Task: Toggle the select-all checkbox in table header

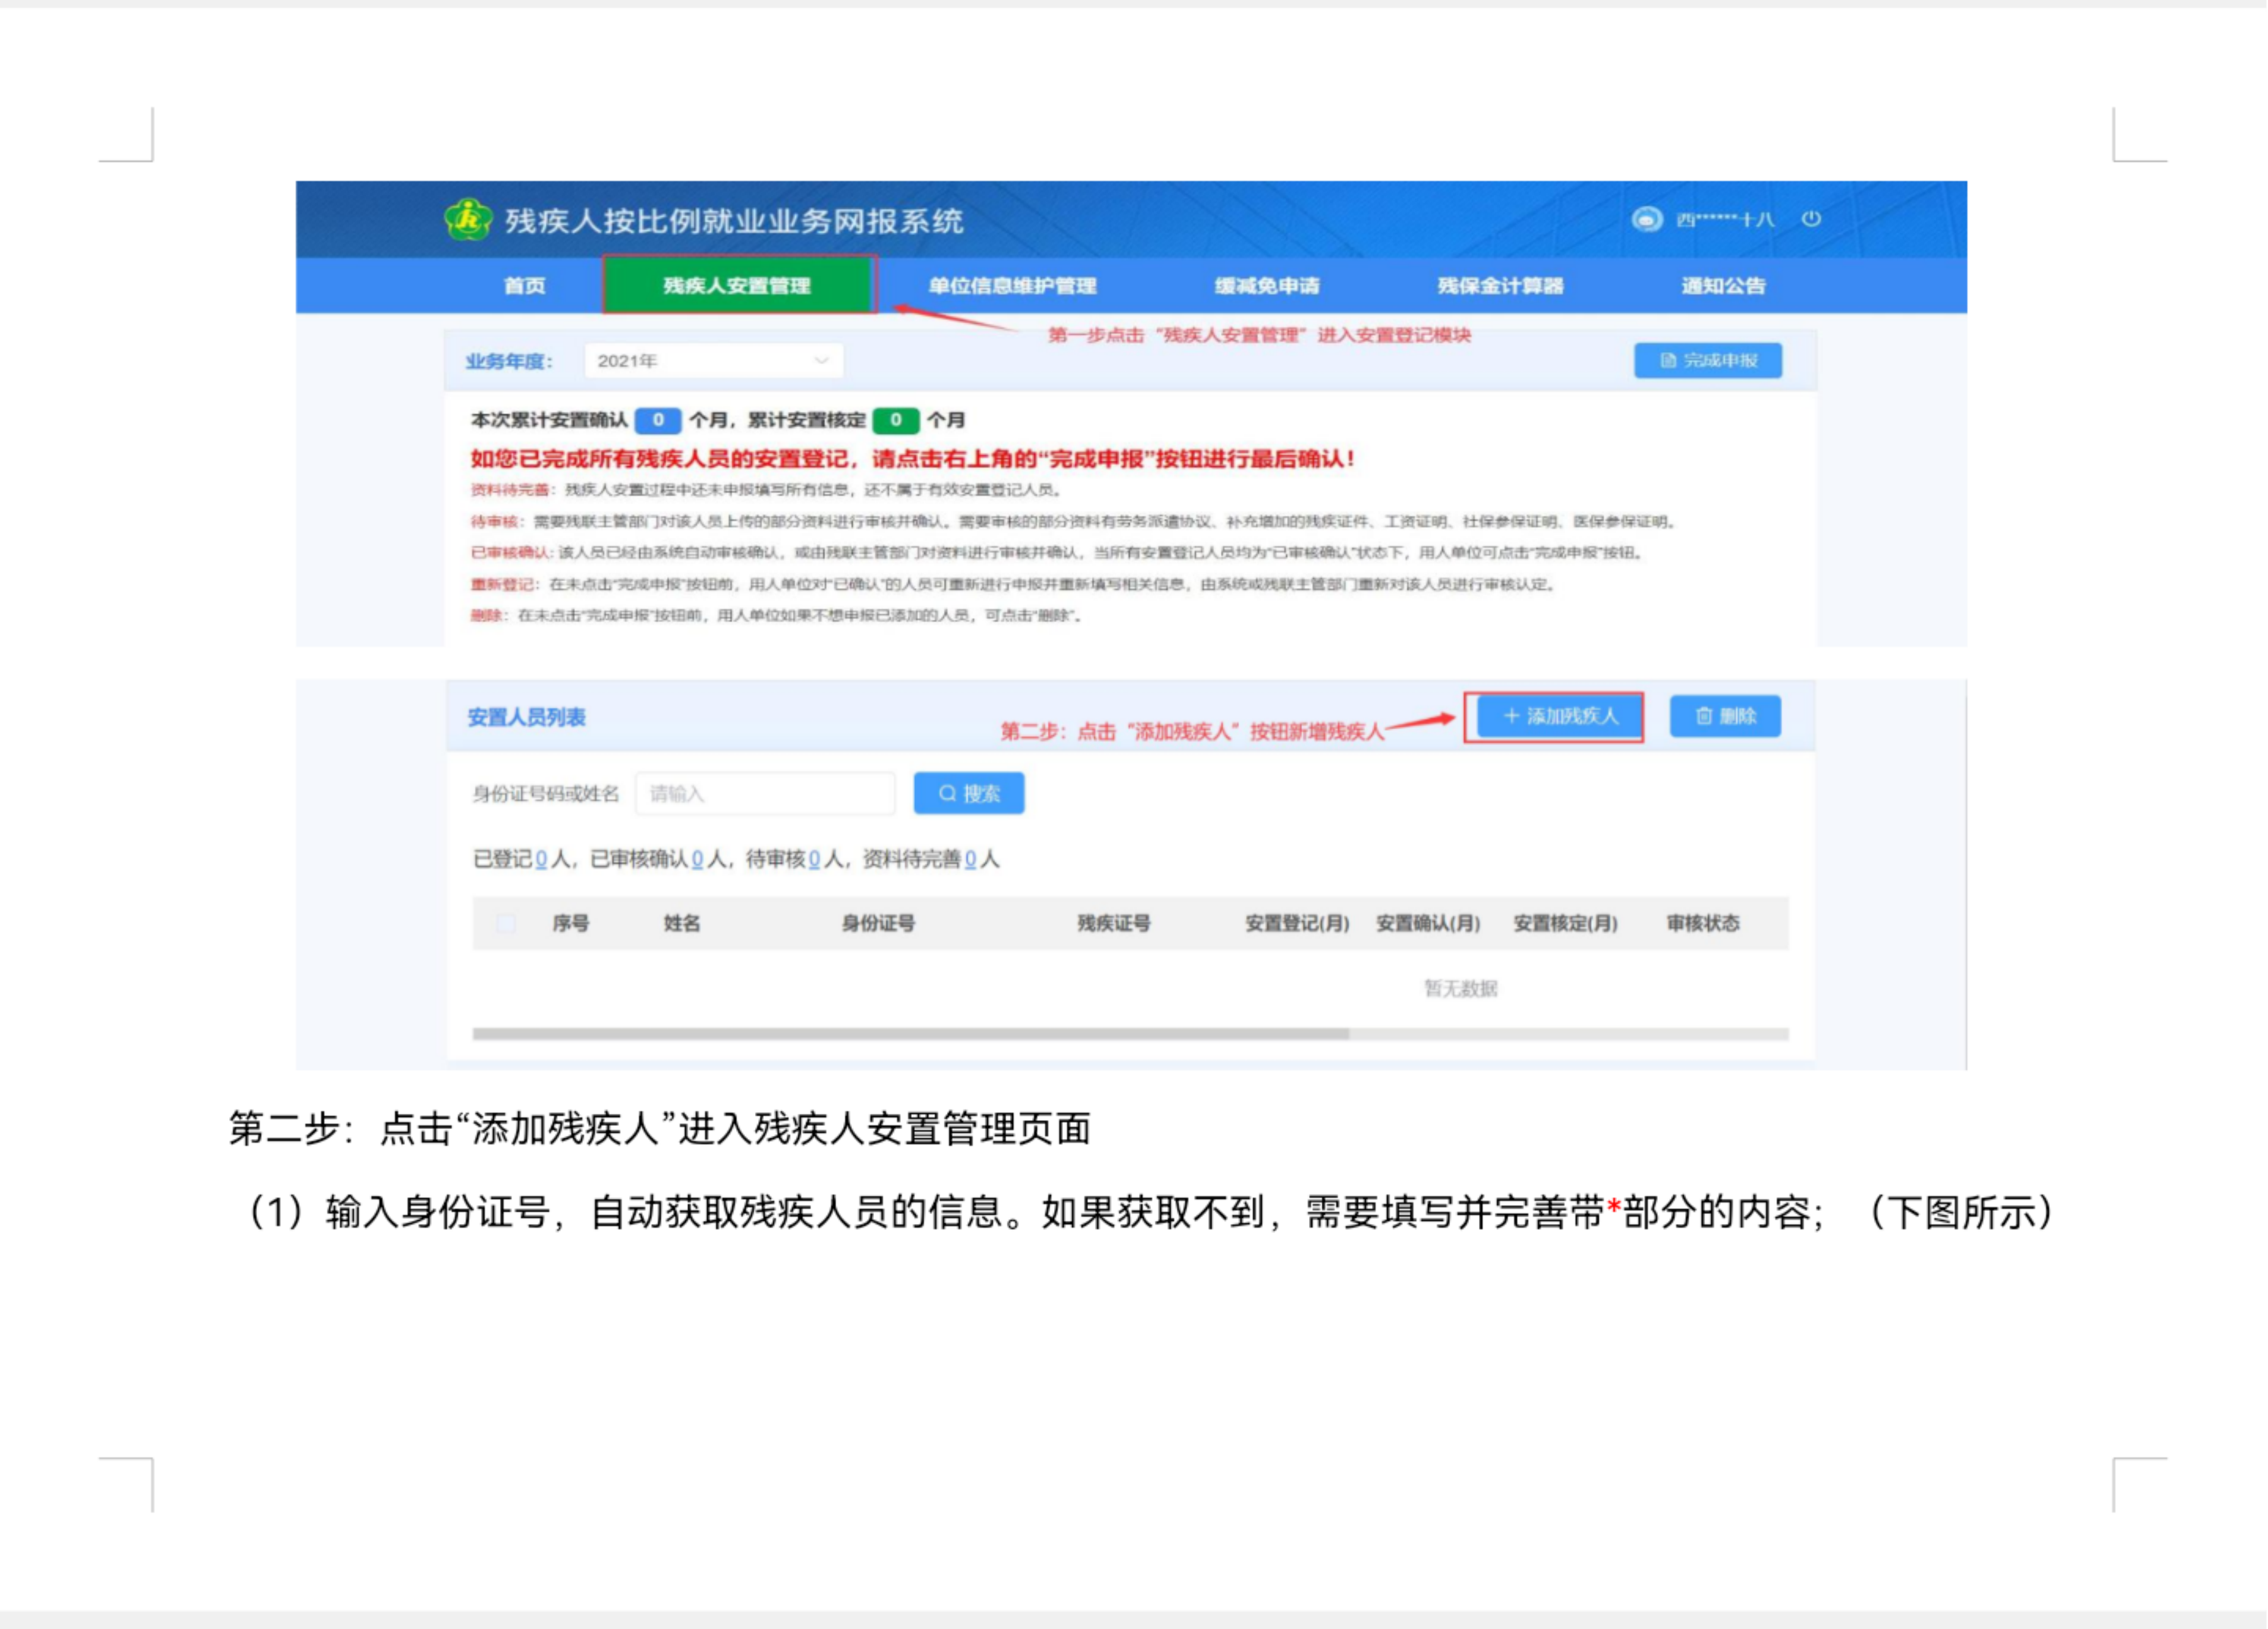Action: [507, 923]
